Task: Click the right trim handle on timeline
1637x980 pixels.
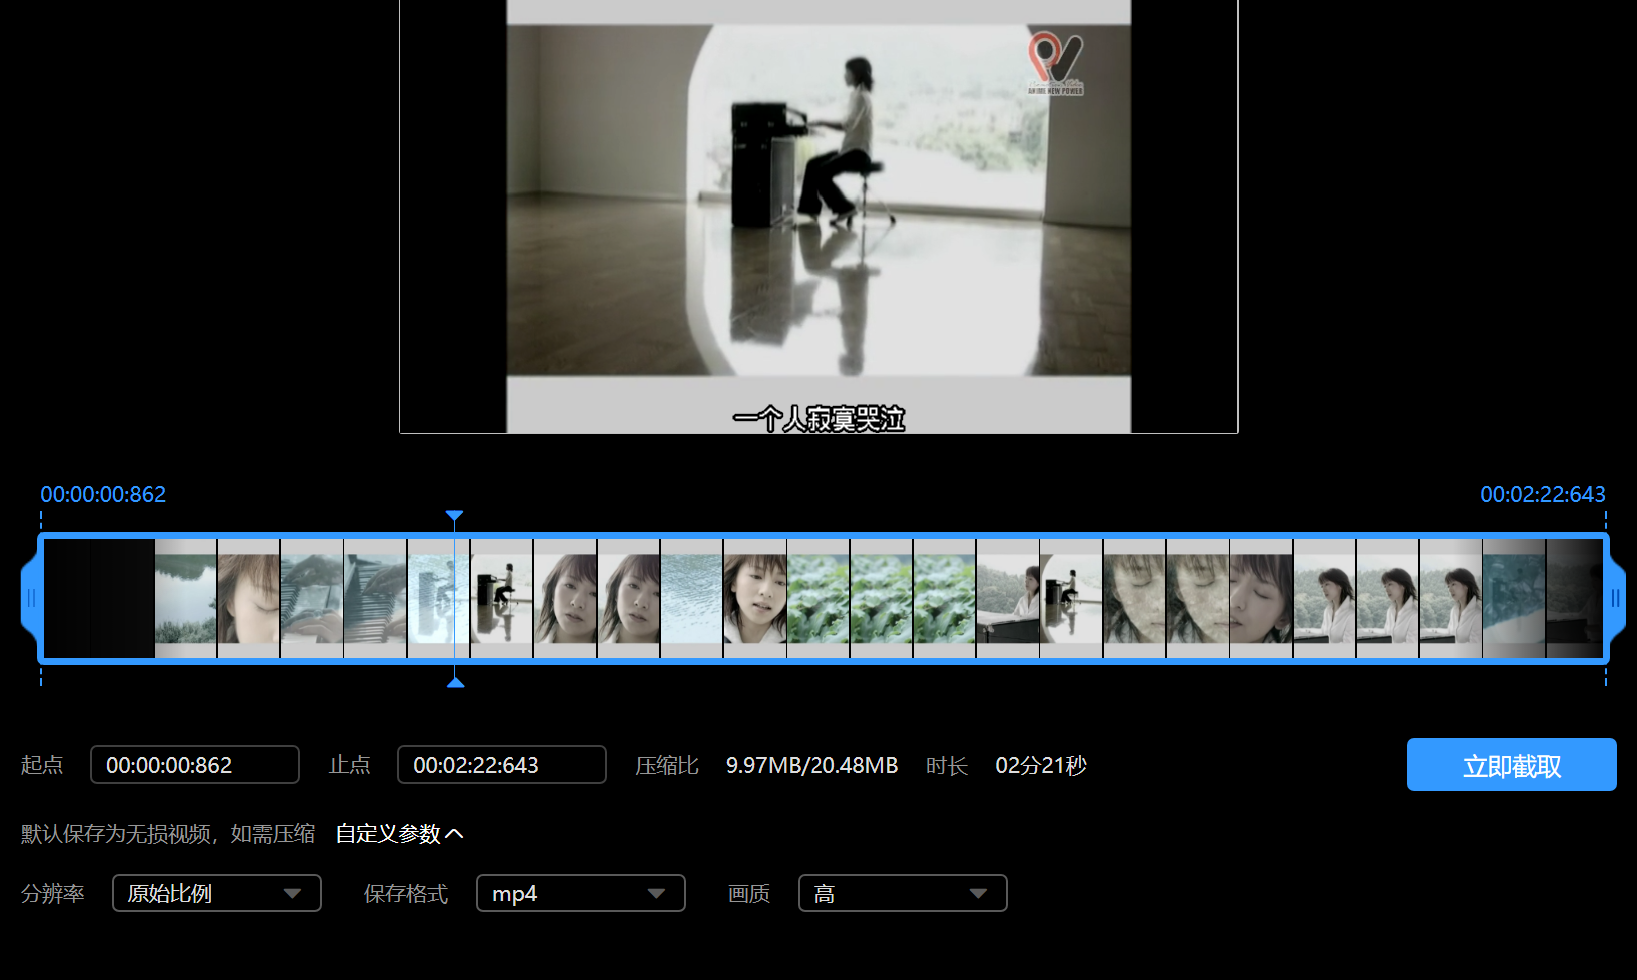Action: 1614,598
